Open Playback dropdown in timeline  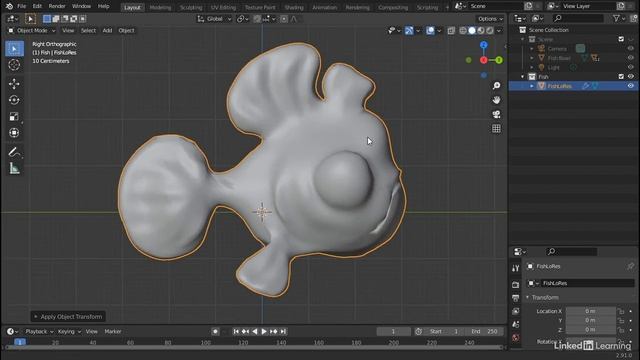pos(39,331)
